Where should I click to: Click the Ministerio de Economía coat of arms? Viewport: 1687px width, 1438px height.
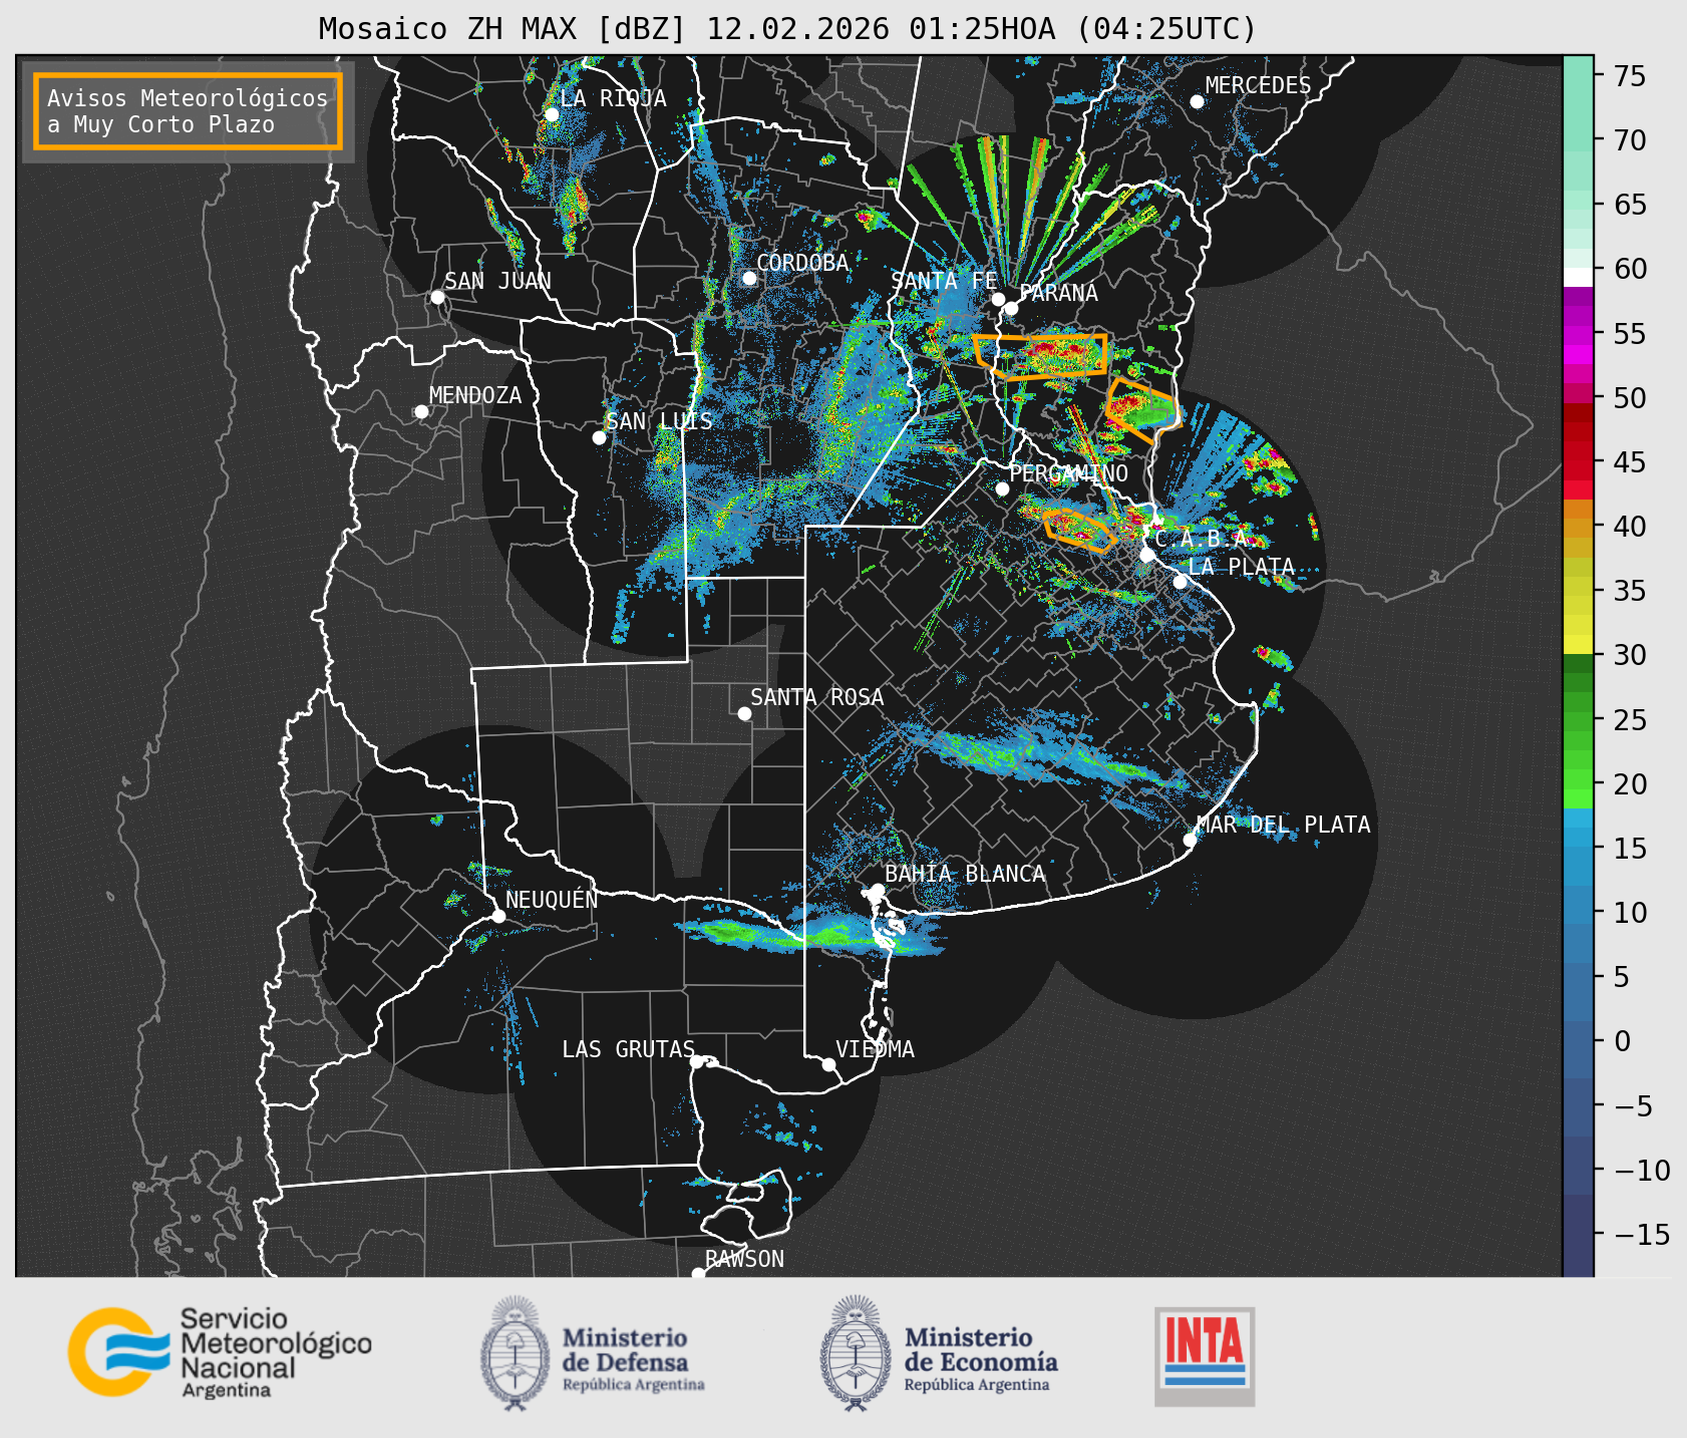[856, 1353]
